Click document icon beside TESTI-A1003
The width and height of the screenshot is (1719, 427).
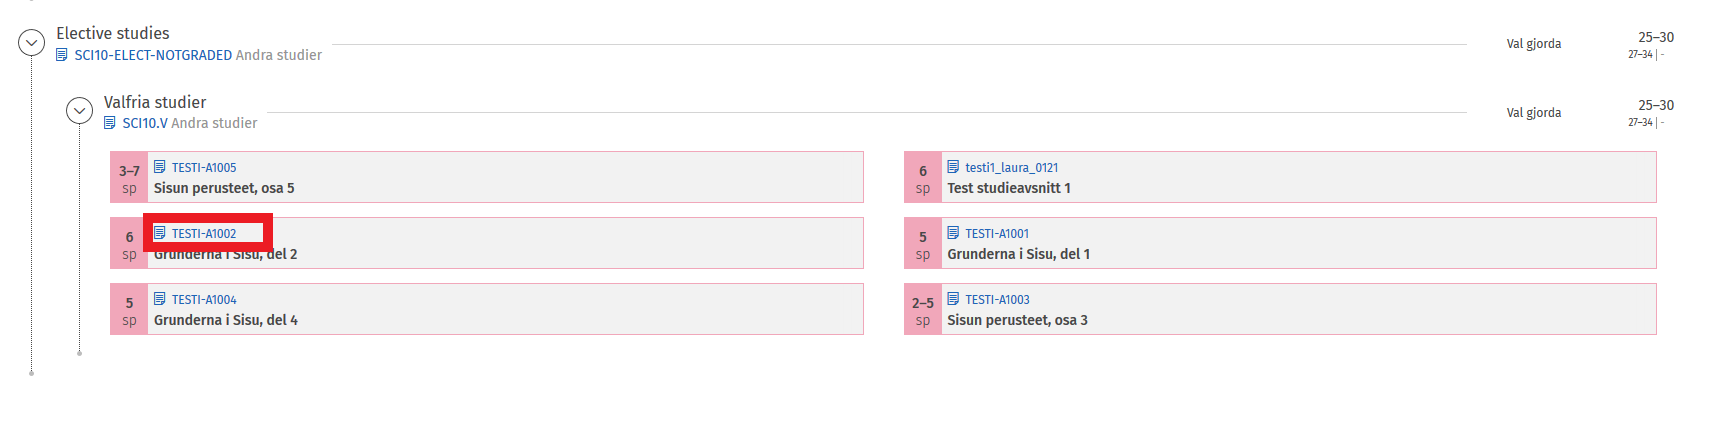tap(953, 299)
